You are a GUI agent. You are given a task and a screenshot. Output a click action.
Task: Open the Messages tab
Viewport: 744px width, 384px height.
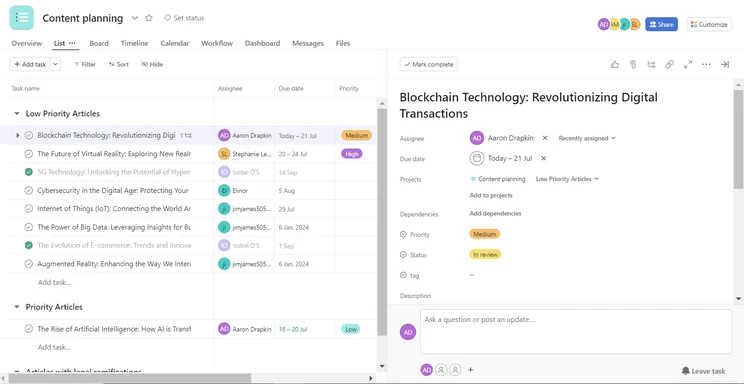pyautogui.click(x=307, y=43)
